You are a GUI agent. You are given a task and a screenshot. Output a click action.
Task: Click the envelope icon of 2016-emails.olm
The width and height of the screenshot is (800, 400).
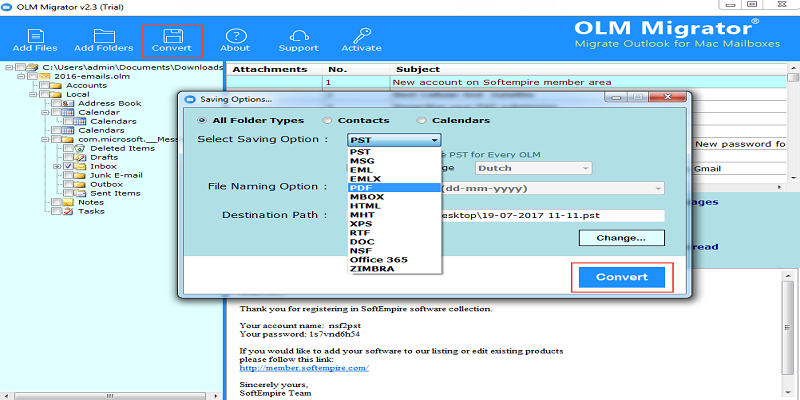(44, 77)
